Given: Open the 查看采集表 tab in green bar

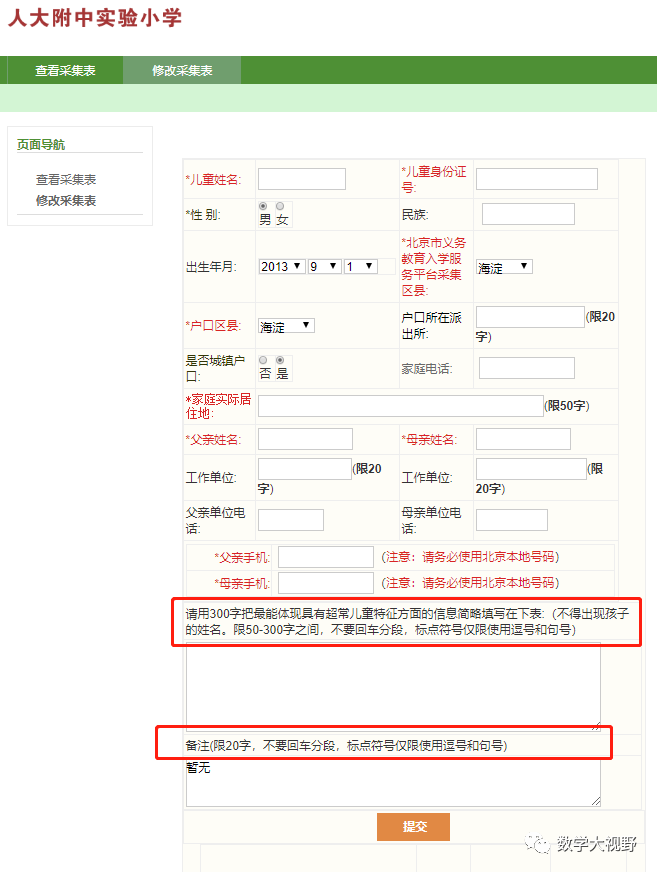Looking at the screenshot, I should (65, 71).
